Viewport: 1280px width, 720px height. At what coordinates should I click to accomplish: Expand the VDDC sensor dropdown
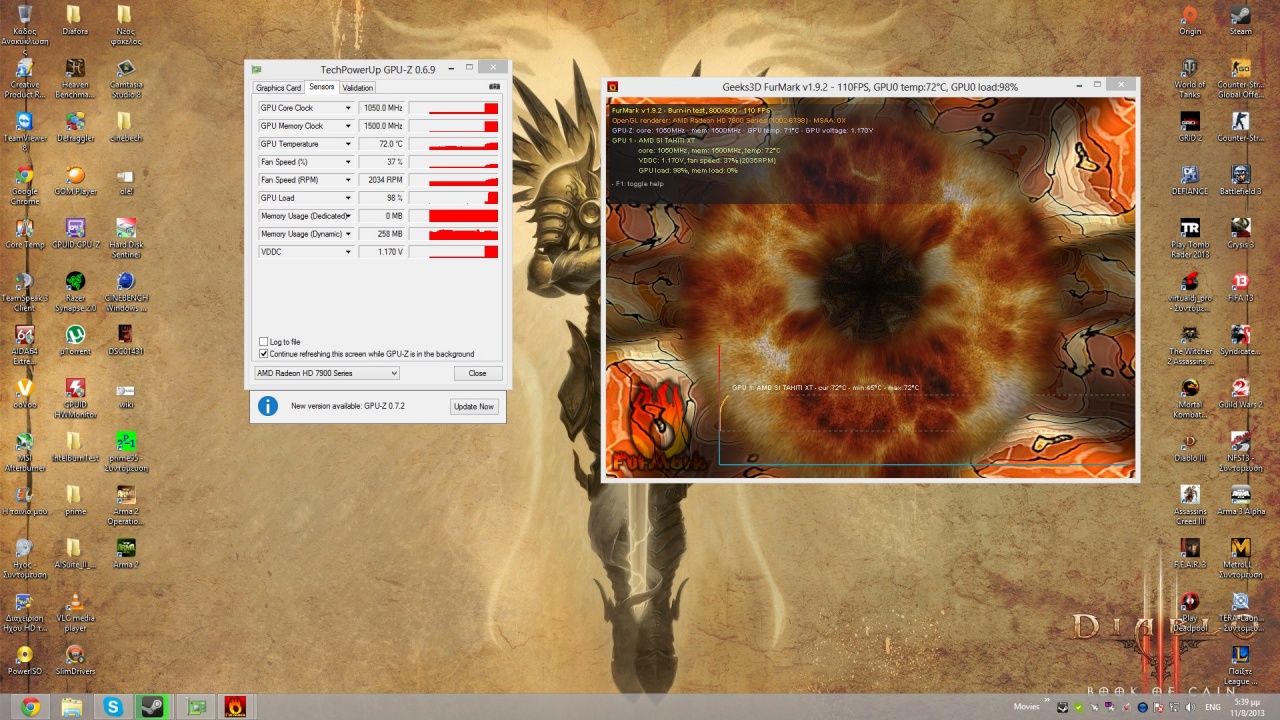348,252
